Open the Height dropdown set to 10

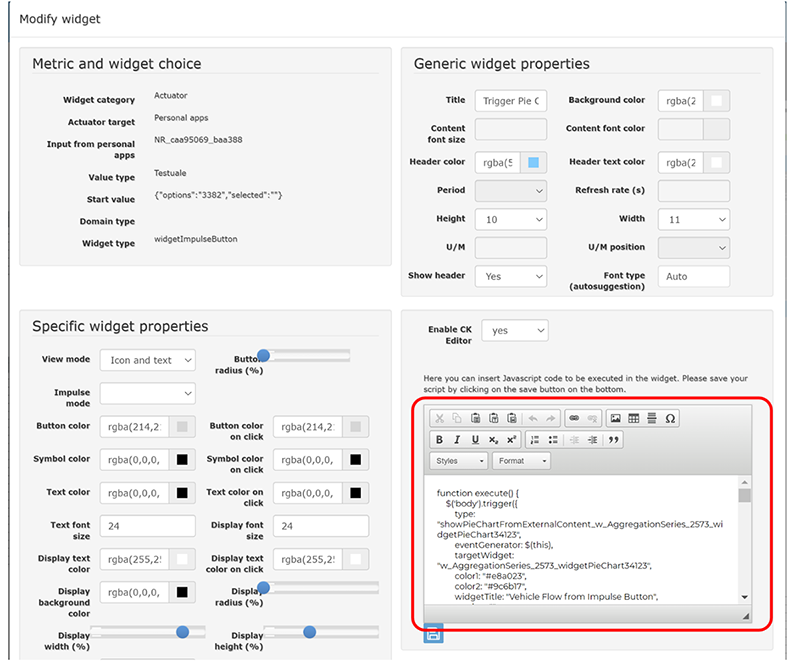(x=510, y=219)
